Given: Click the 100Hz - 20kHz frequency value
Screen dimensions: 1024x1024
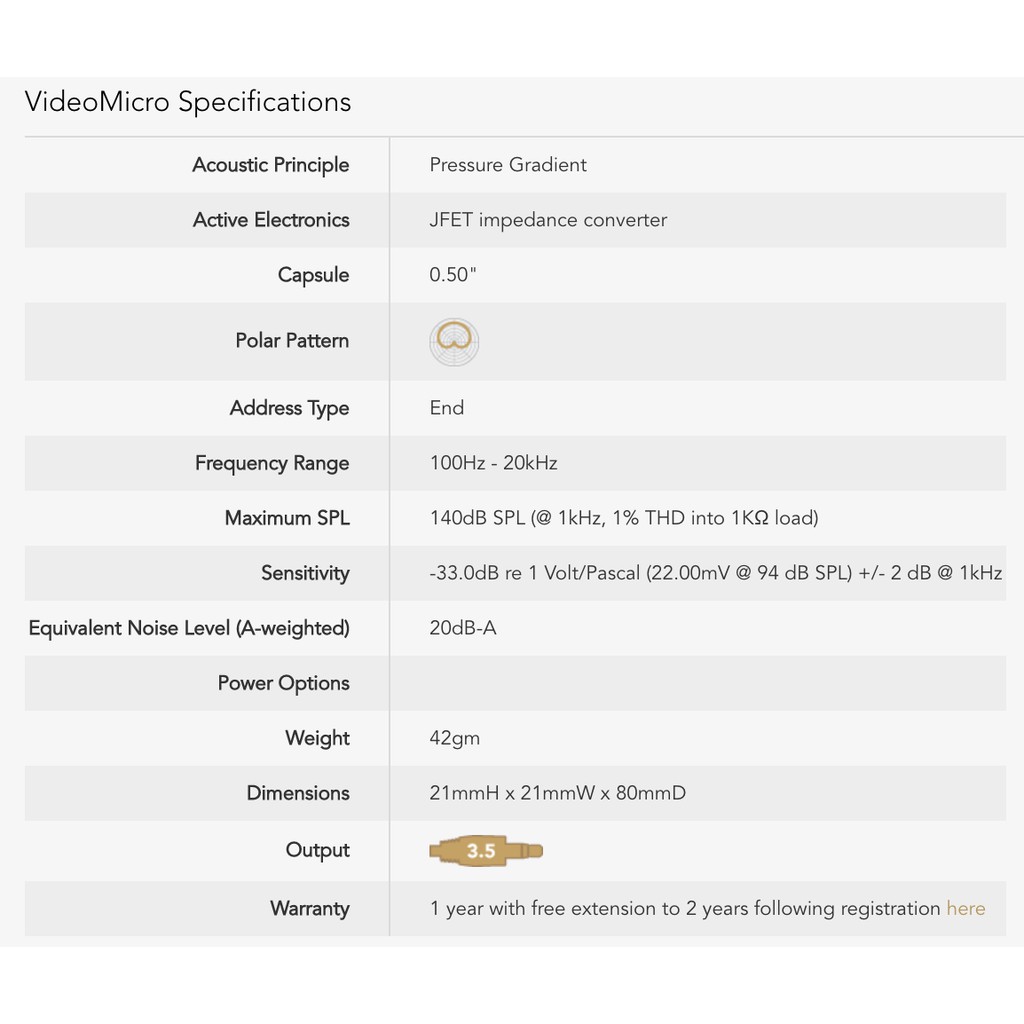Looking at the screenshot, I should tap(493, 463).
